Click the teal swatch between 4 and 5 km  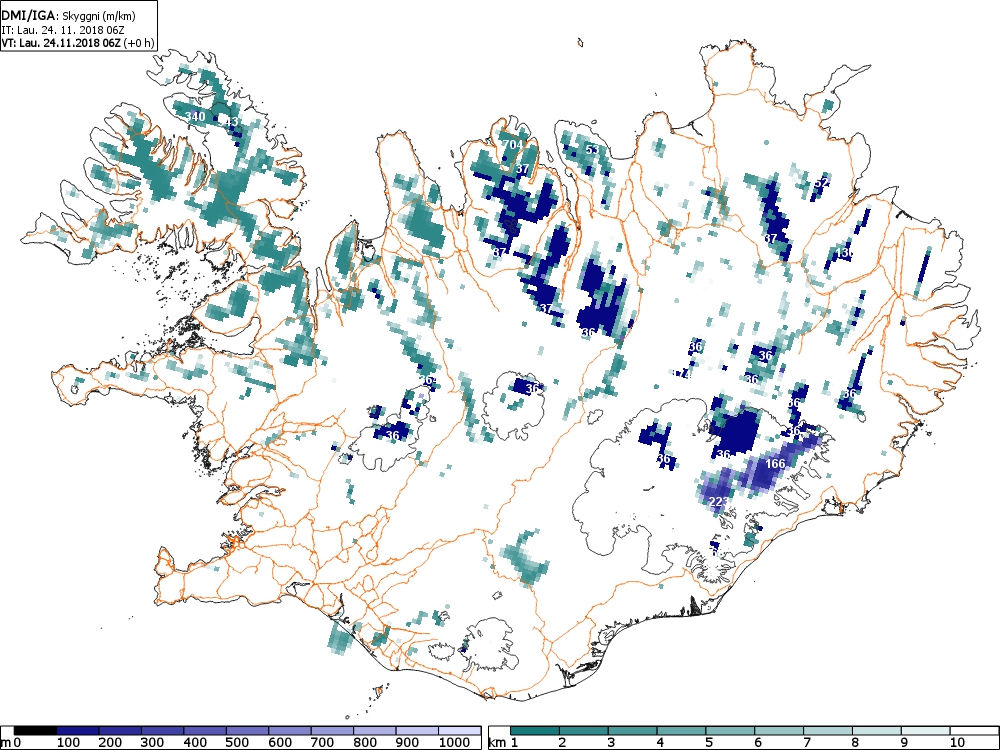click(x=681, y=731)
